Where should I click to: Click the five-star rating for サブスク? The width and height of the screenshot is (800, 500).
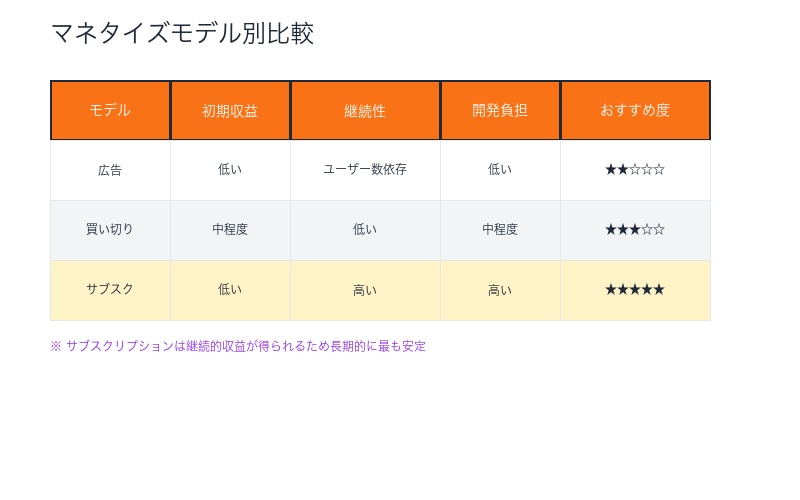click(635, 290)
